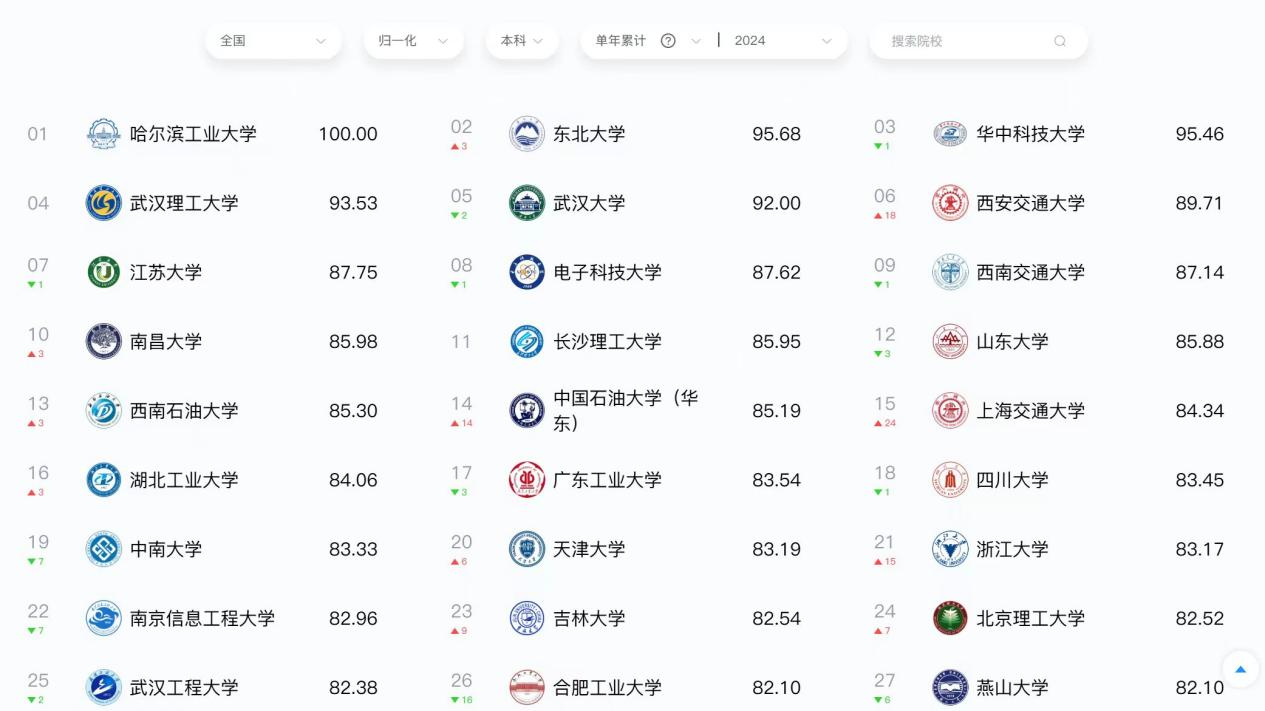1265x711 pixels.
Task: Click the help question mark icon
Action: point(668,41)
